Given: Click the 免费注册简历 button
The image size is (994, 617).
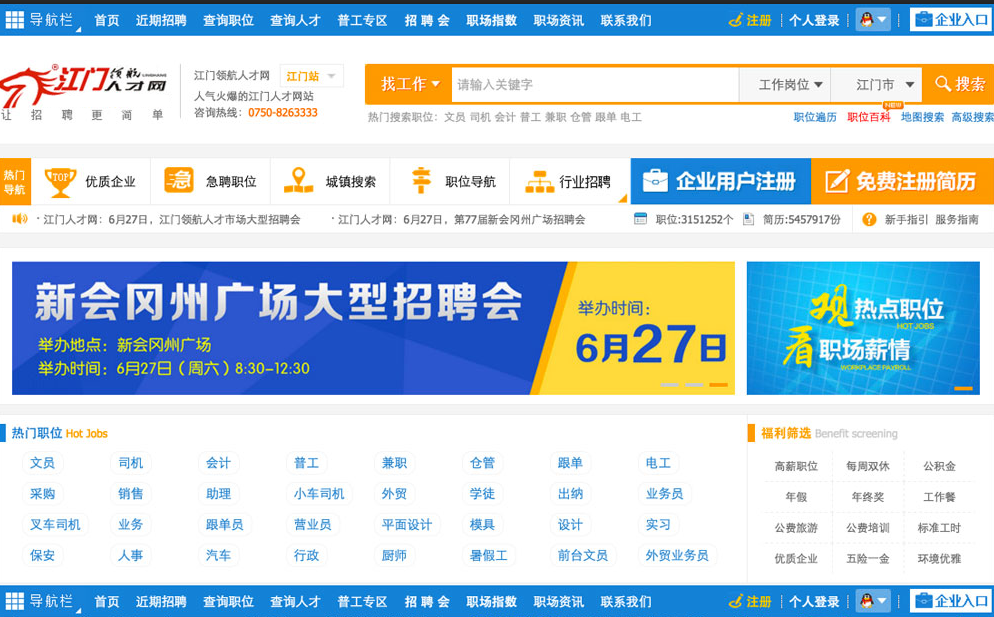Looking at the screenshot, I should 901,181.
